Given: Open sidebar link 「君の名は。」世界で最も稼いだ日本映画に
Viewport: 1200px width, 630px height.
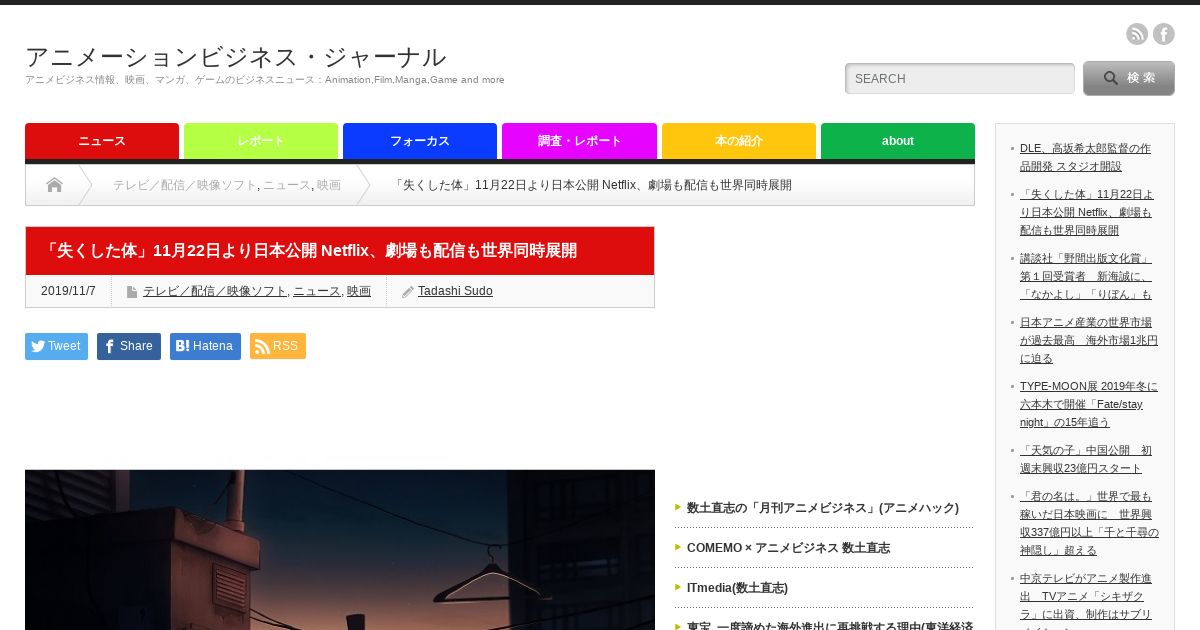Looking at the screenshot, I should pyautogui.click(x=1089, y=523).
